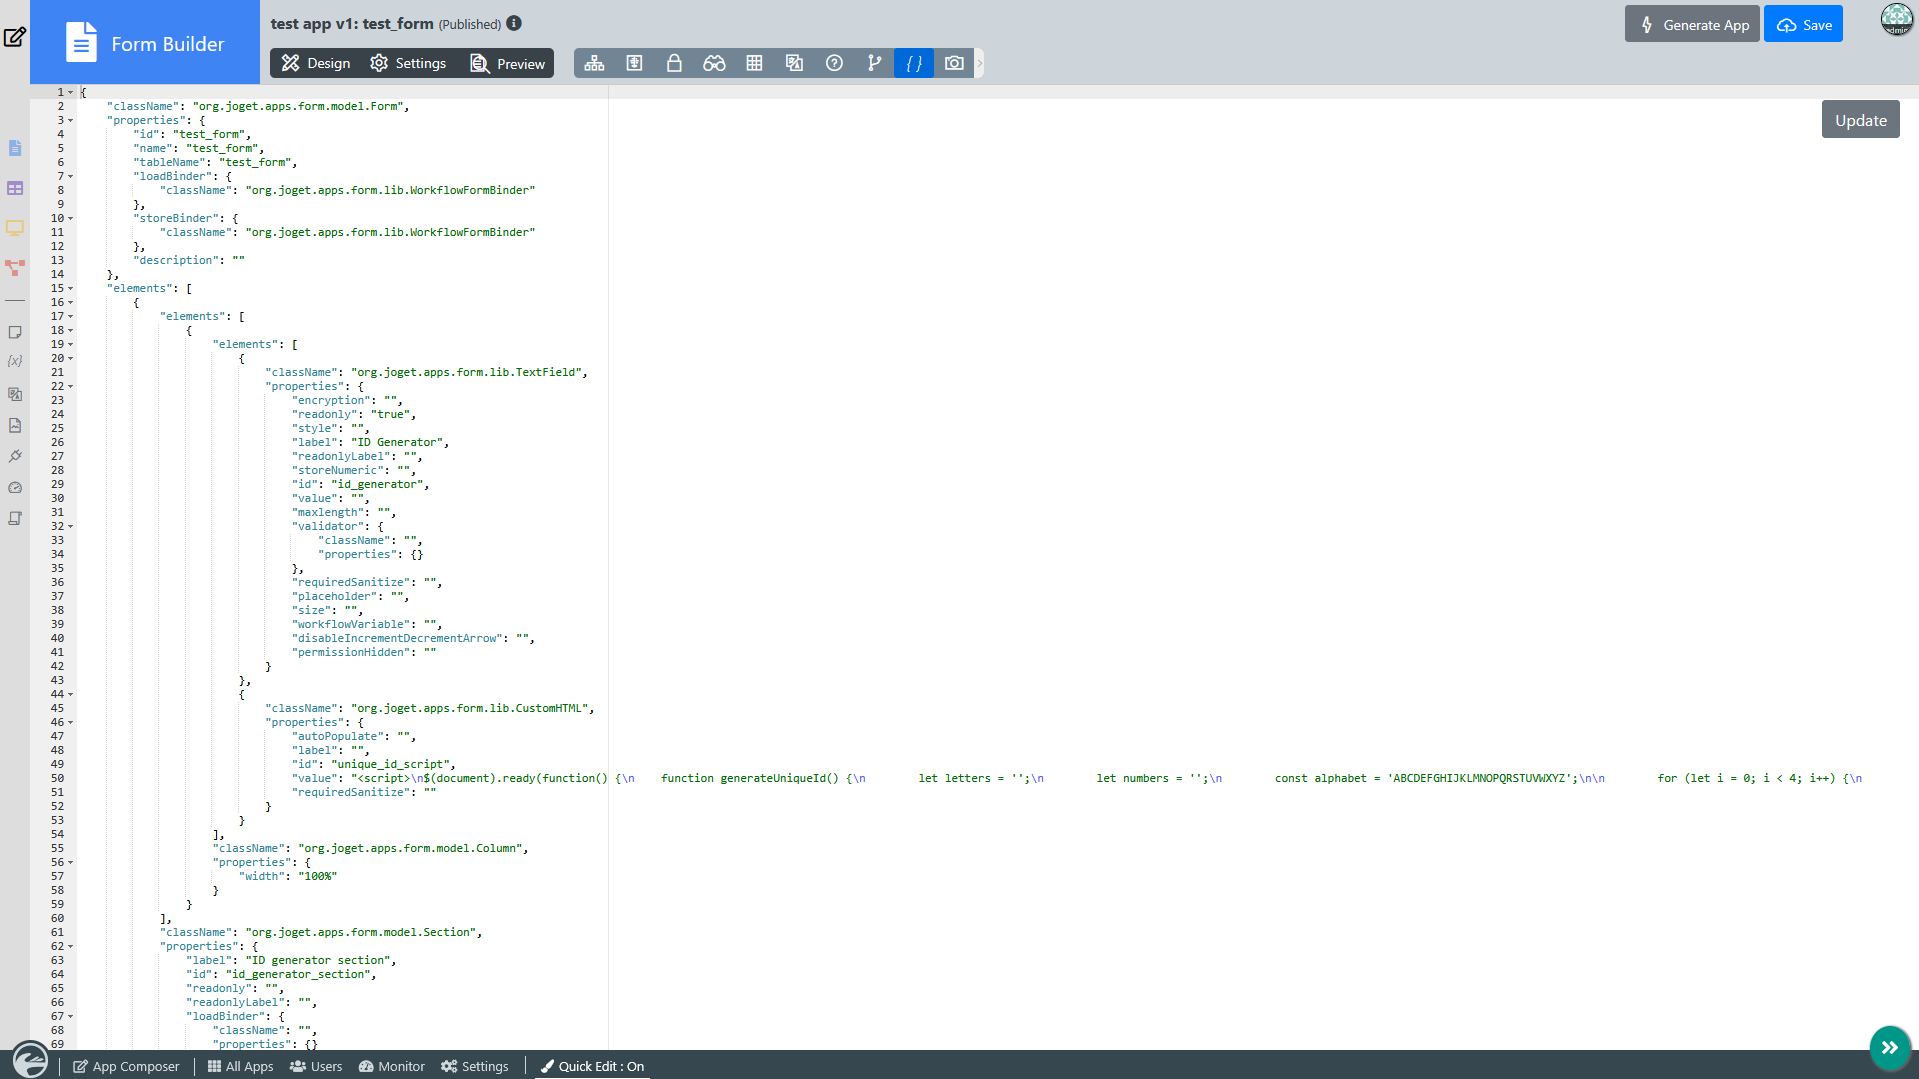Viewport: 1919px width, 1079px height.
Task: Click the binoculars find-usage toolbar icon
Action: pyautogui.click(x=714, y=63)
